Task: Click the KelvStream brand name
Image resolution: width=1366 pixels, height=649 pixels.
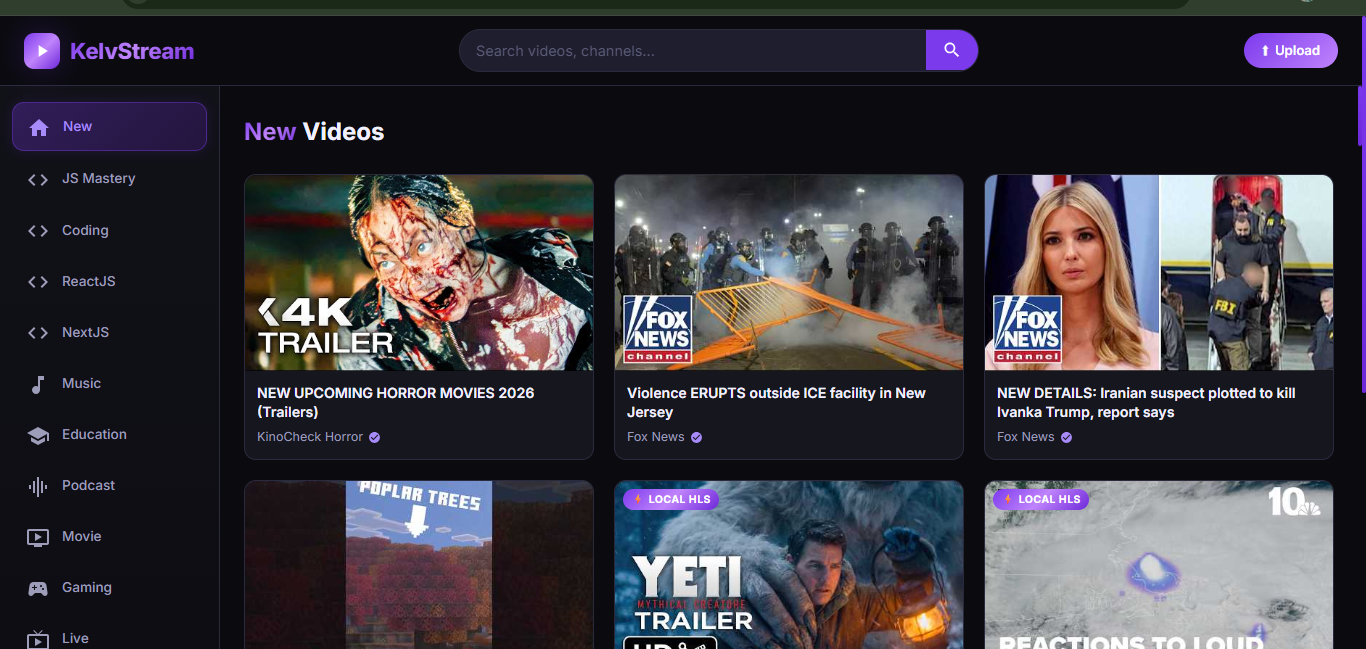Action: point(132,51)
